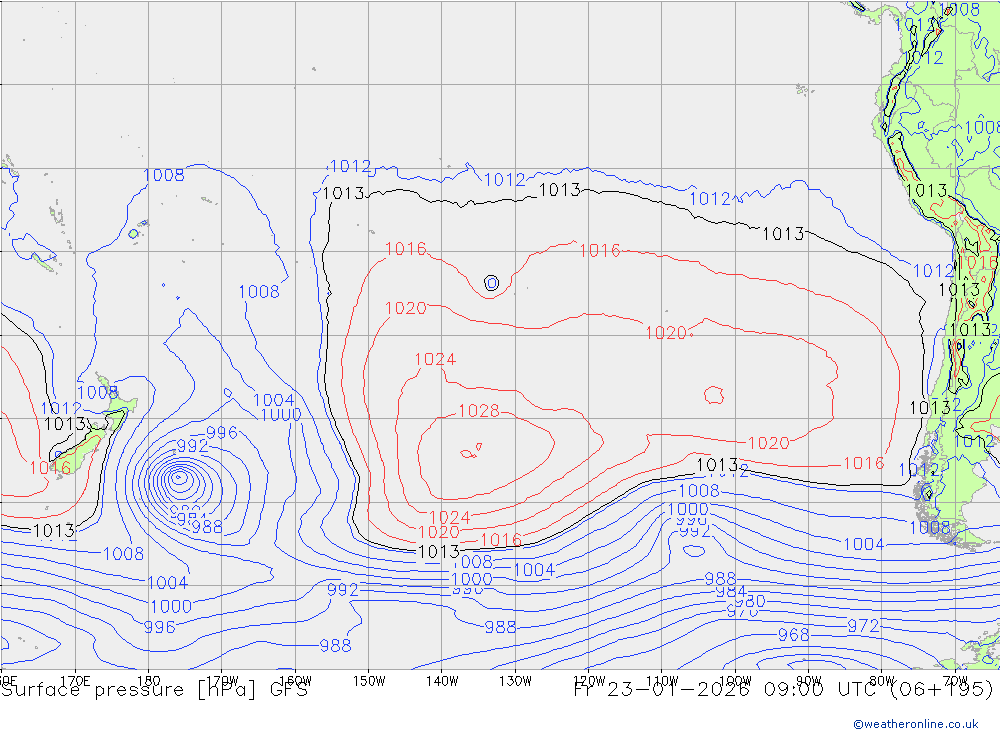Click the 170E longitude axis label
Screen dimensions: 1000x733
coord(76,681)
